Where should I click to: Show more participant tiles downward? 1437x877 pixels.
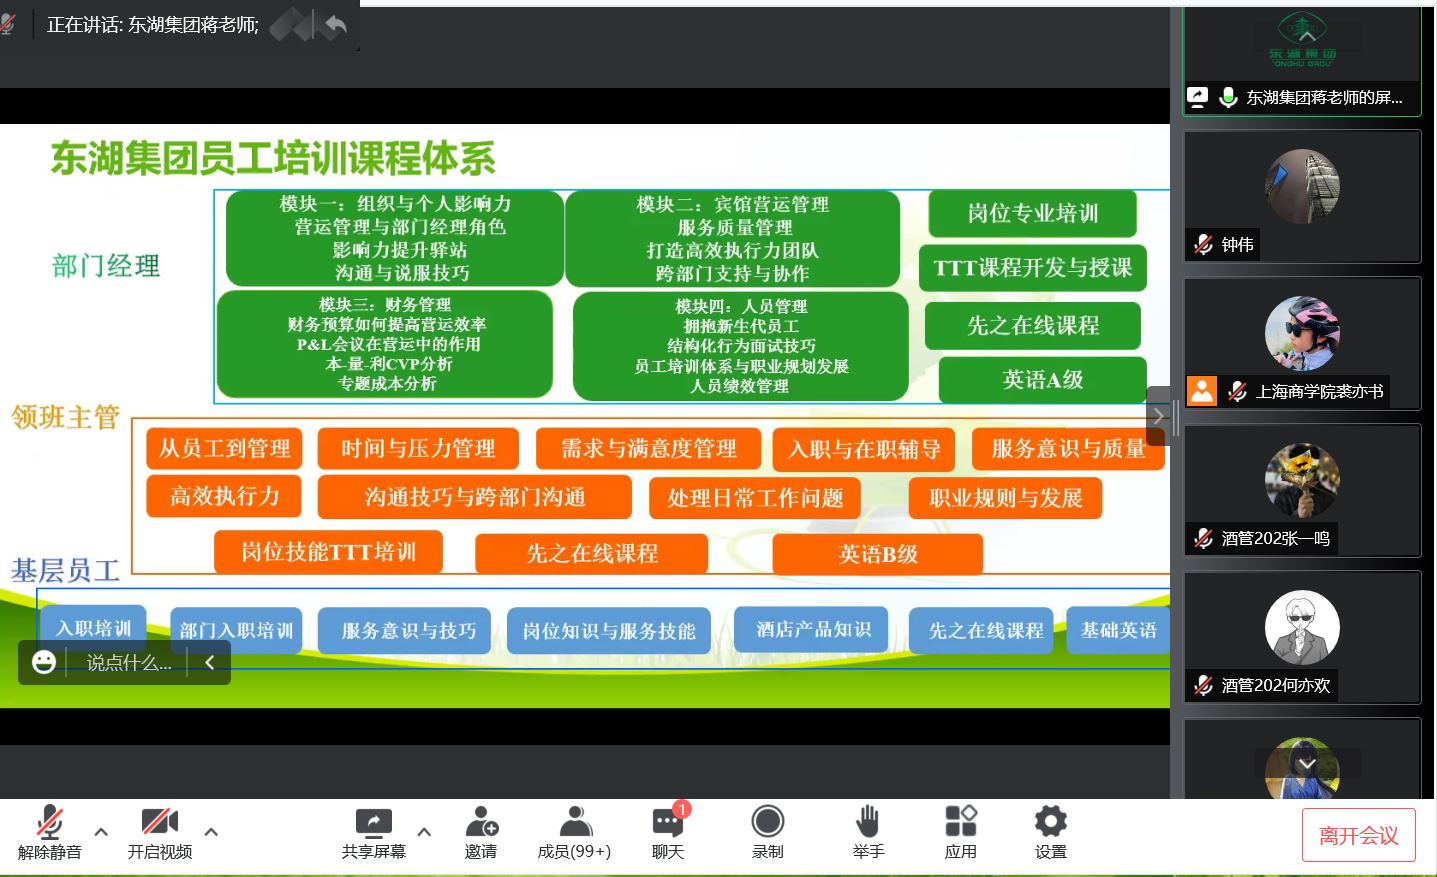[x=1307, y=764]
